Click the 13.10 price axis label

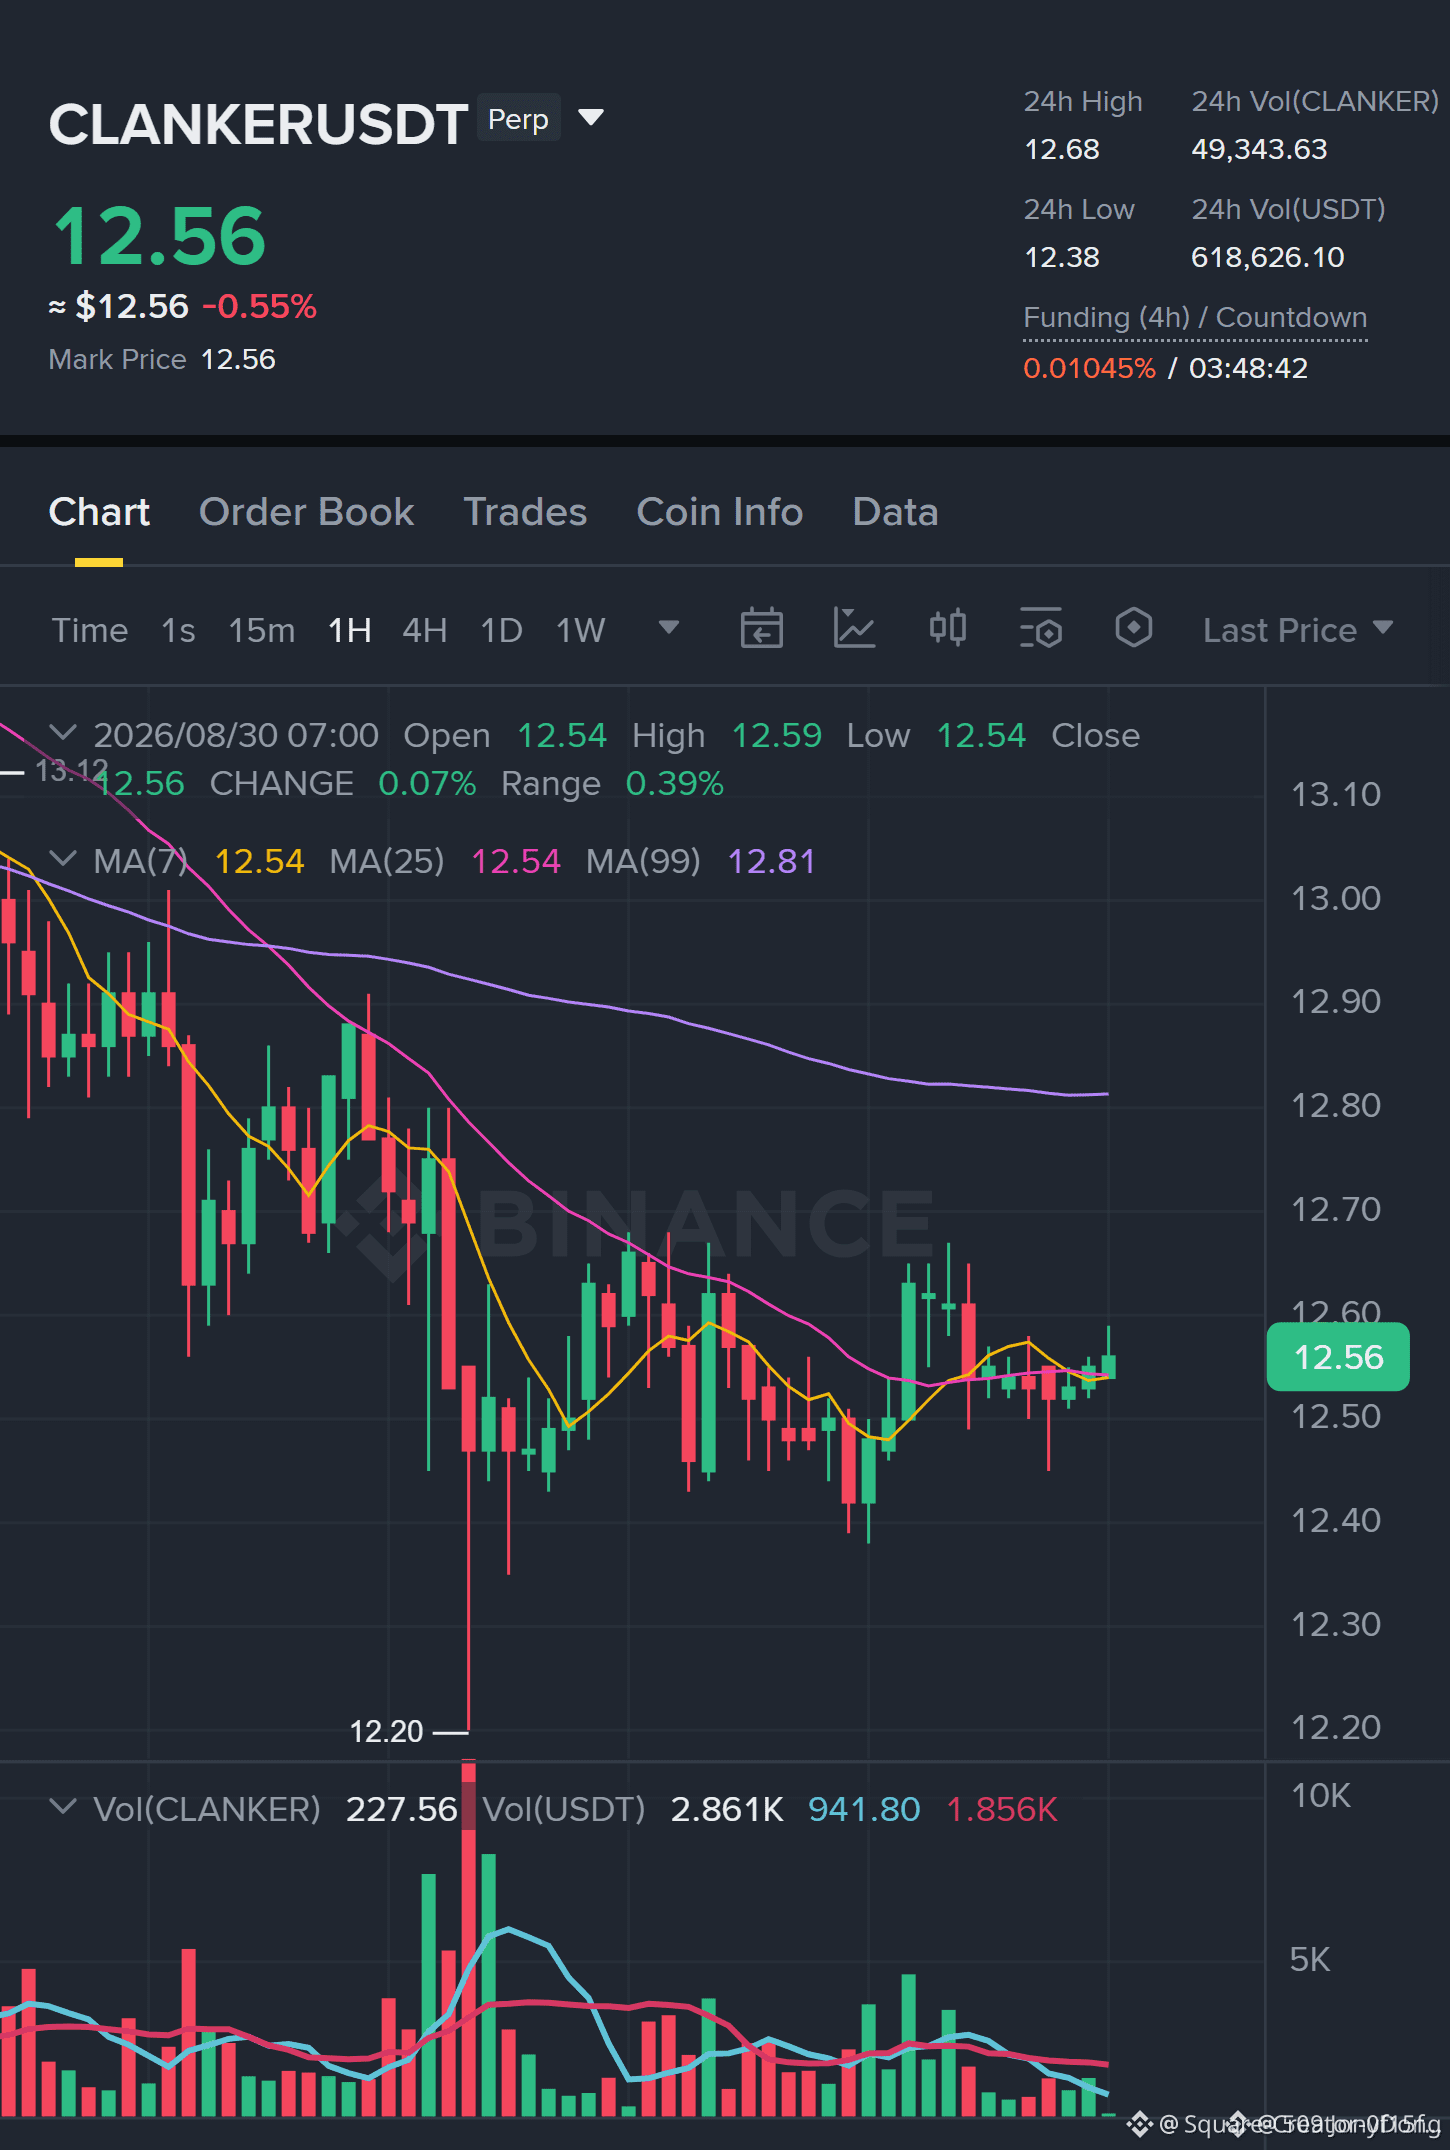click(1335, 794)
